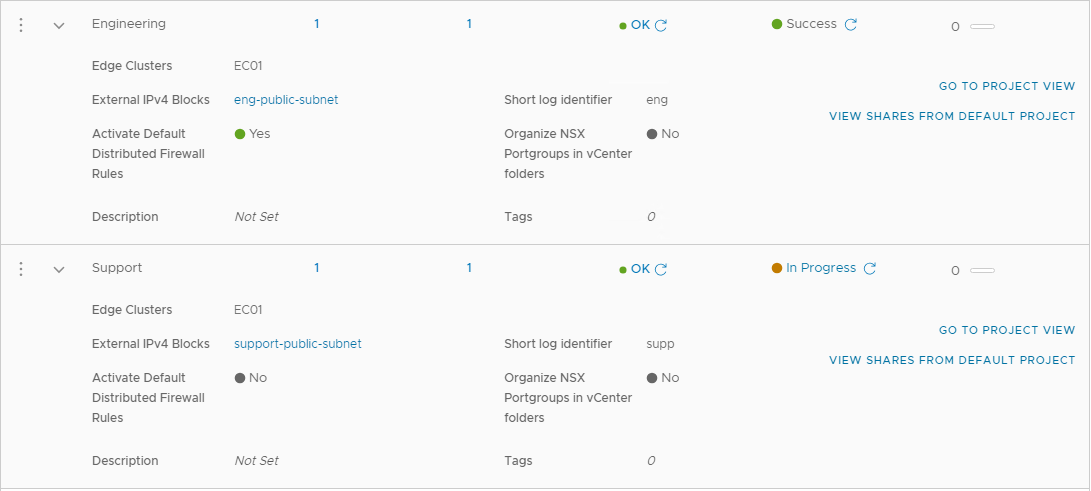Click the Support project name
Viewport: 1091px width, 491px height.
(x=117, y=268)
